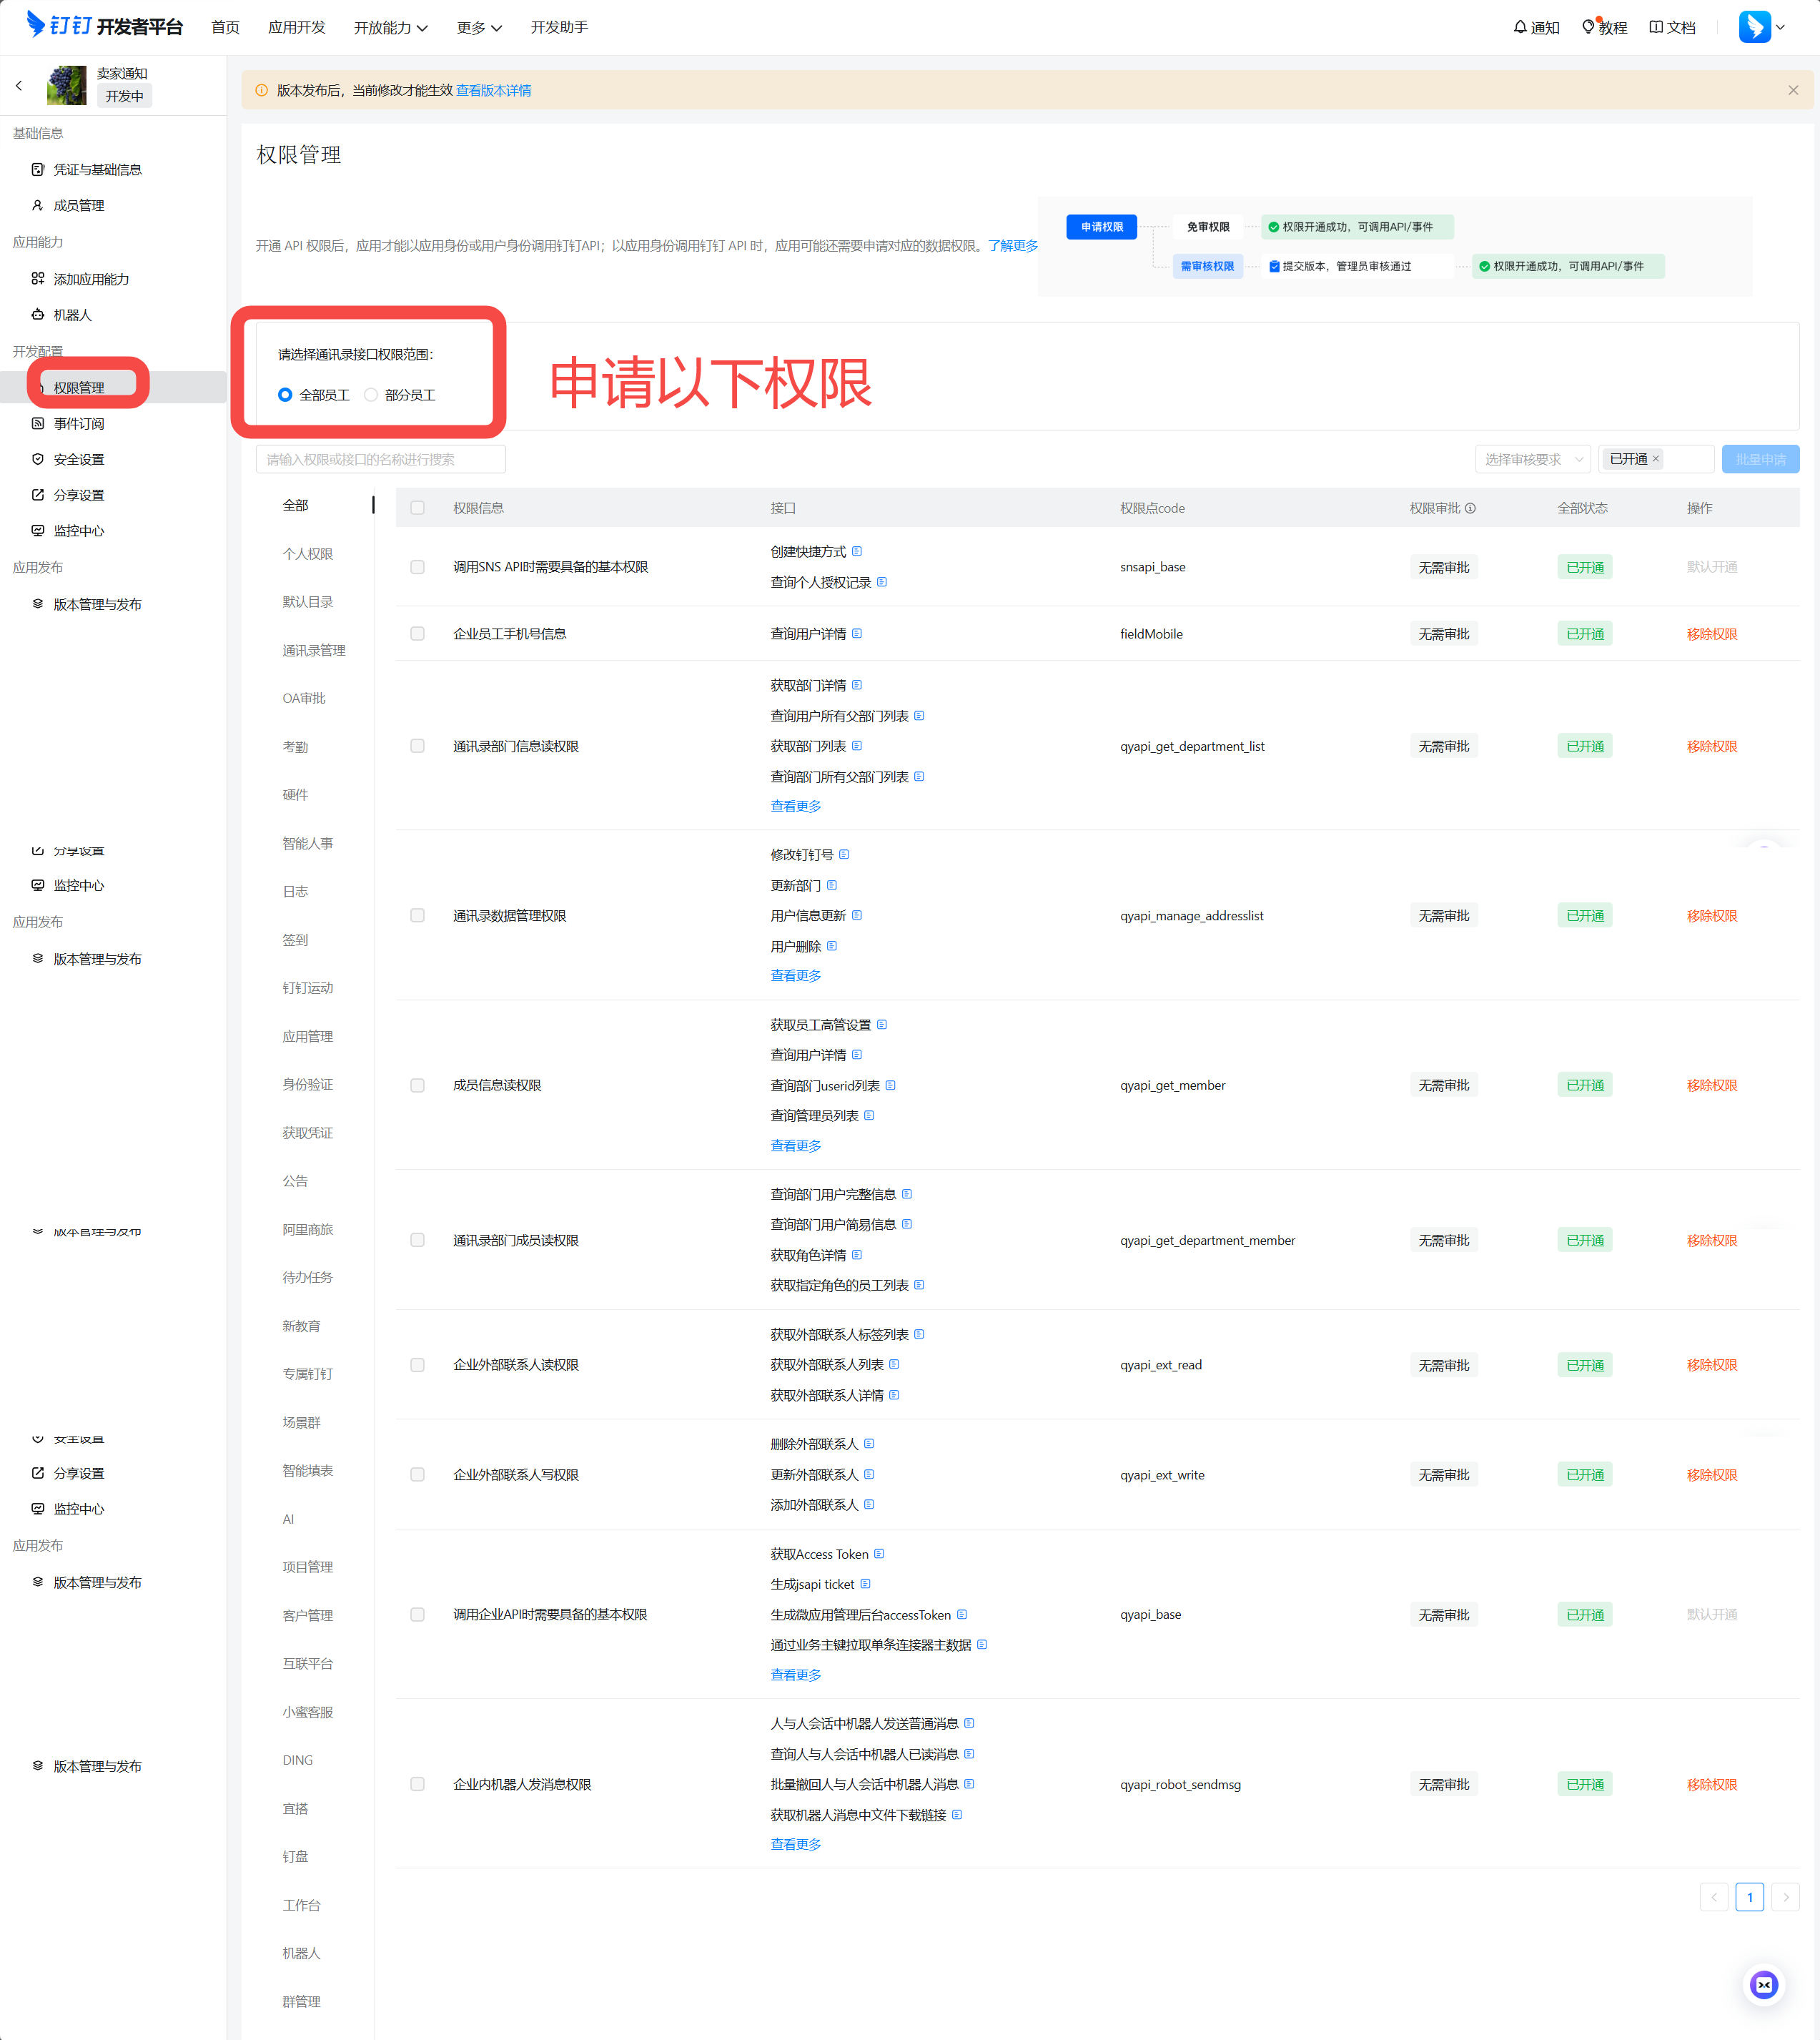Screen dimensions: 1820x2040
Task: Select the 个人权限 category tab
Action: tap(308, 554)
